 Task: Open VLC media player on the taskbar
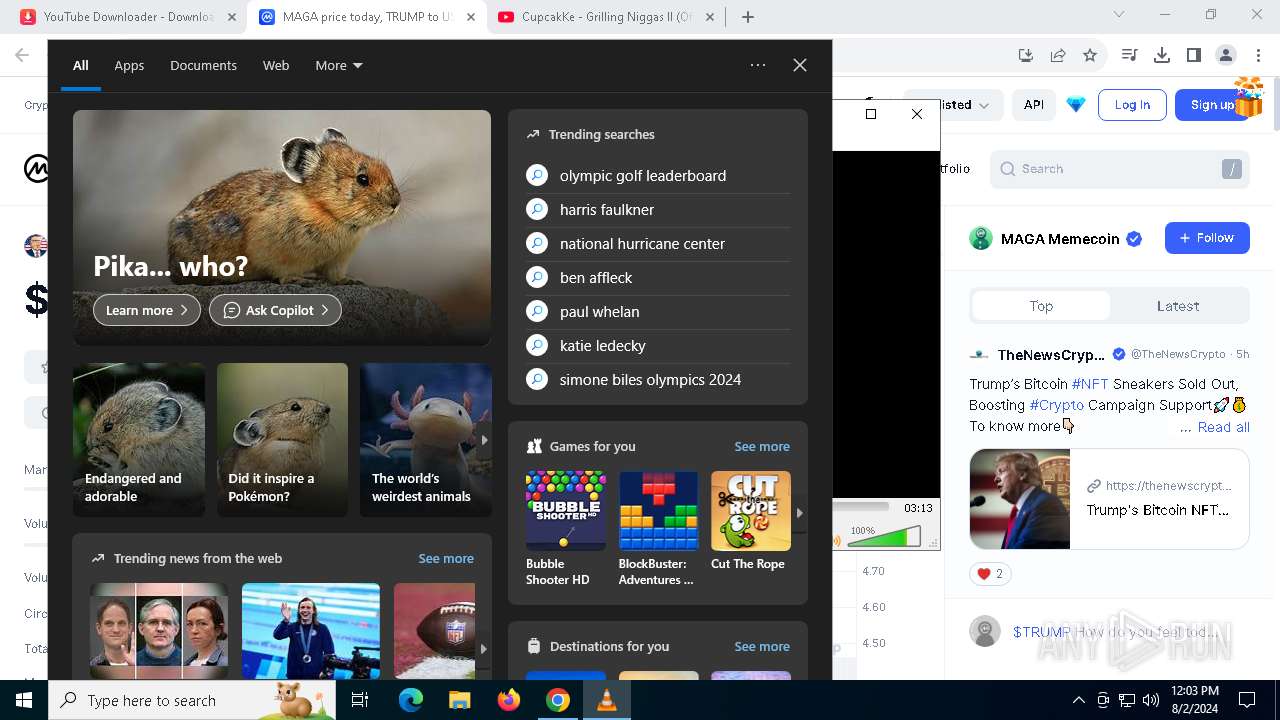pyautogui.click(x=606, y=700)
